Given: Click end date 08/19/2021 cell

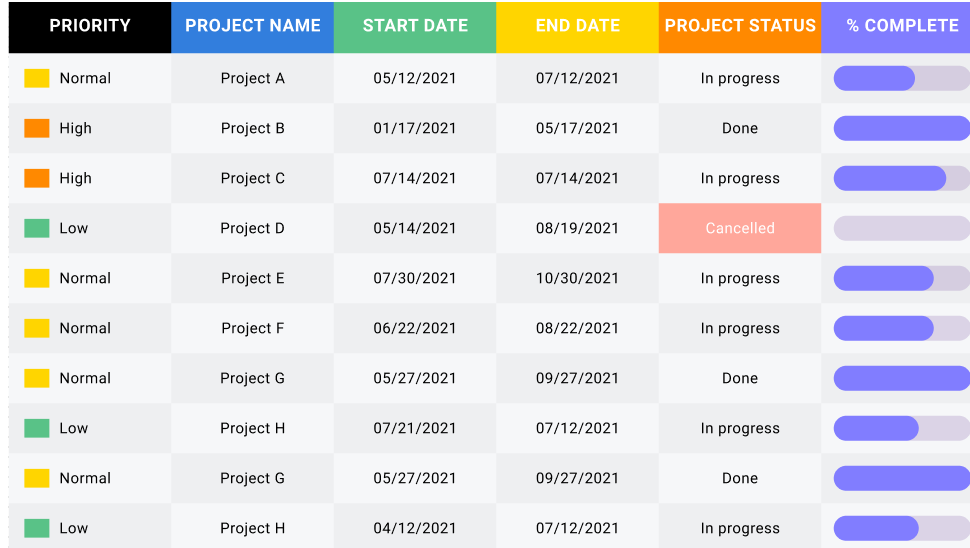Looking at the screenshot, I should pos(577,228).
